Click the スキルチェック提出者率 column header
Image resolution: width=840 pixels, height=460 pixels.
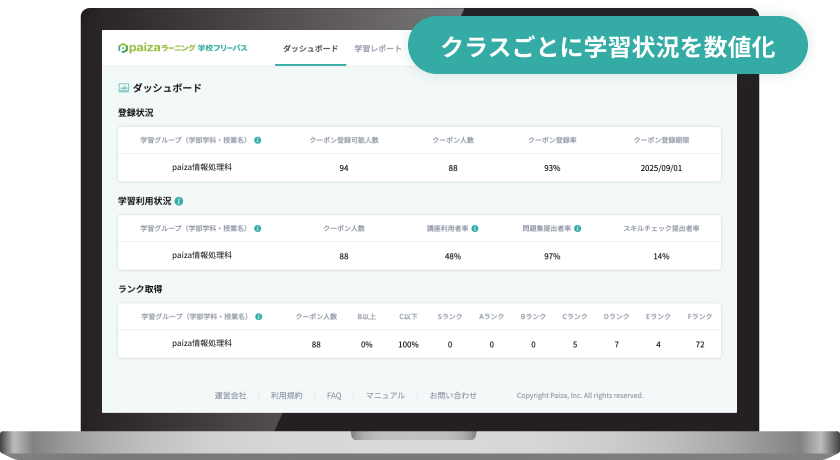[662, 229]
